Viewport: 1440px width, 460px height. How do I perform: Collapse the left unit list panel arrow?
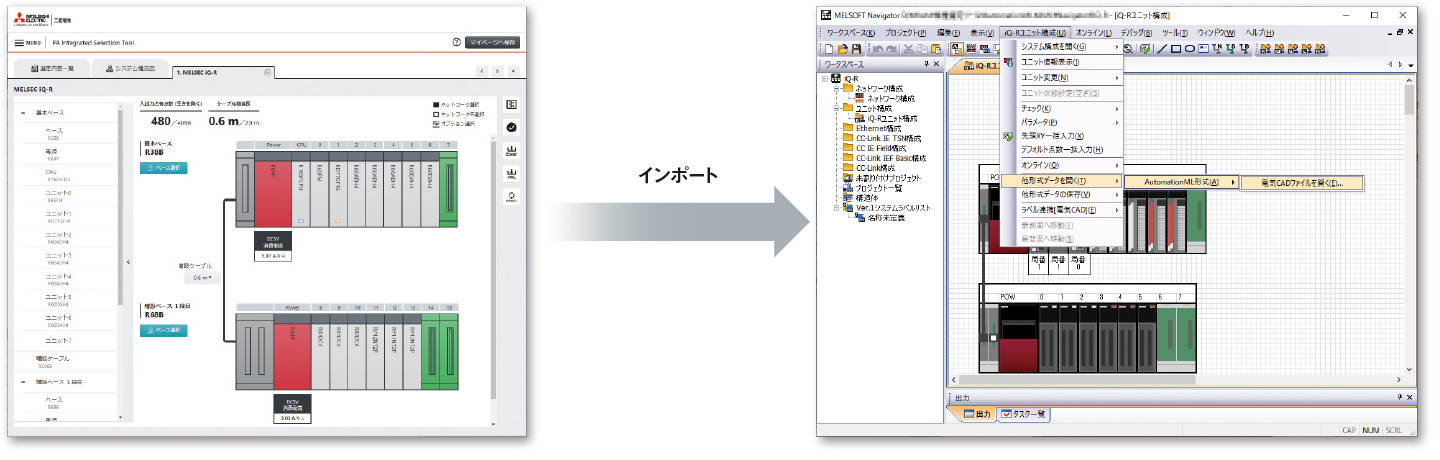(129, 262)
